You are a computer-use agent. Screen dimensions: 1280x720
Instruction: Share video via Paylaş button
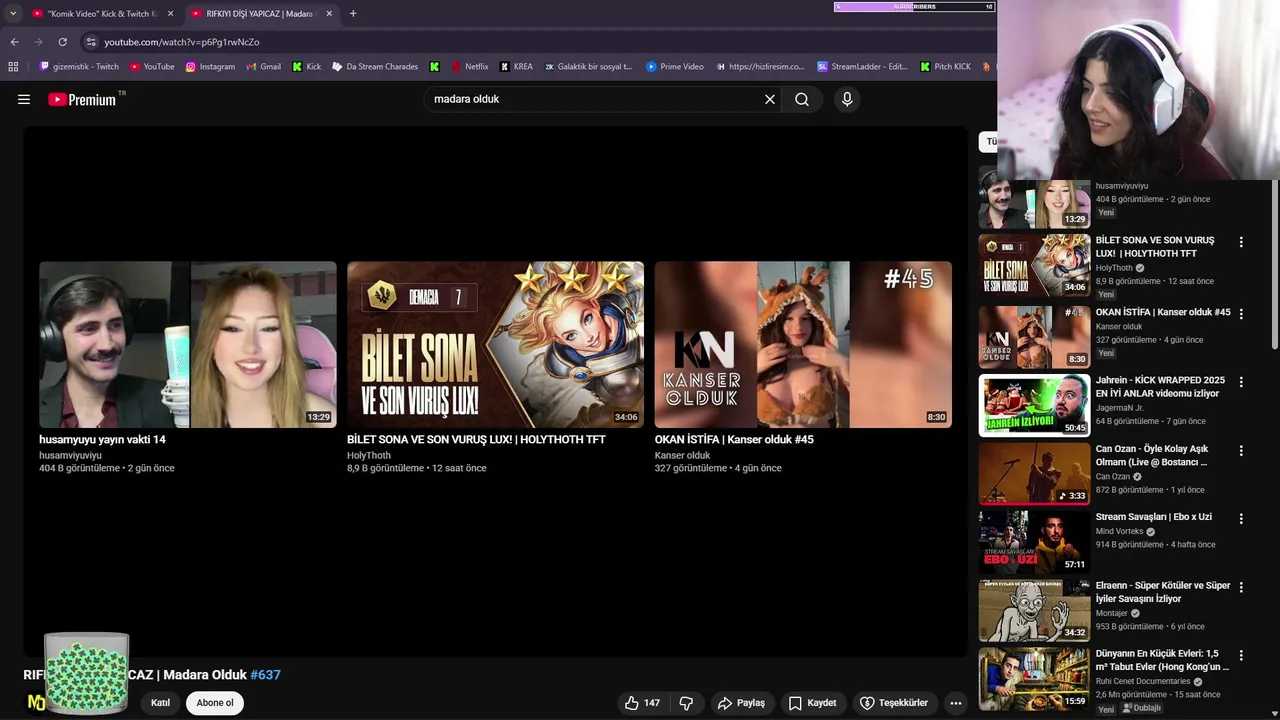[x=741, y=703]
